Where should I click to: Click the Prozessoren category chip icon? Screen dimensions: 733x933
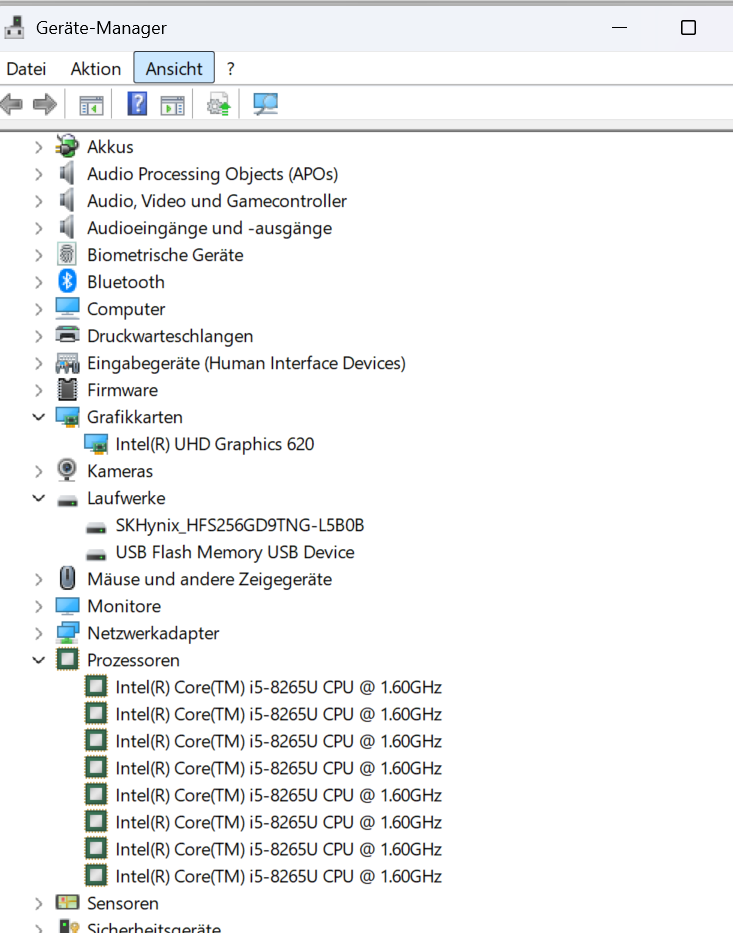[x=67, y=659]
